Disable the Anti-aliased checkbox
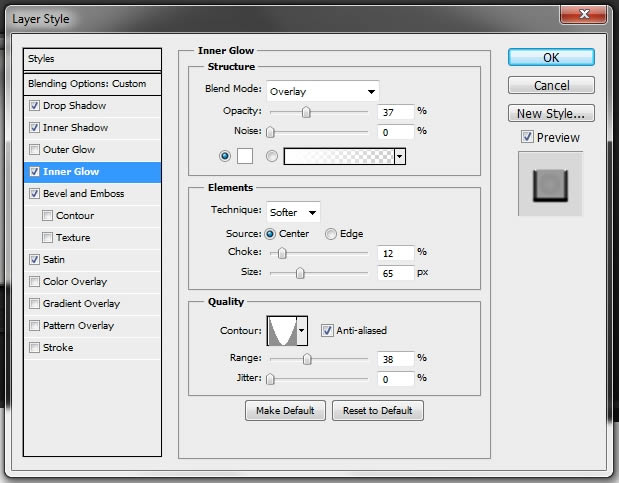The height and width of the screenshot is (483, 619). 327,330
